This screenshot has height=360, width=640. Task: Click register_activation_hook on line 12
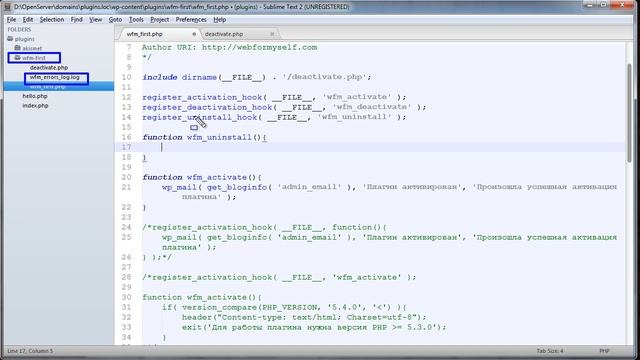[x=202, y=97]
